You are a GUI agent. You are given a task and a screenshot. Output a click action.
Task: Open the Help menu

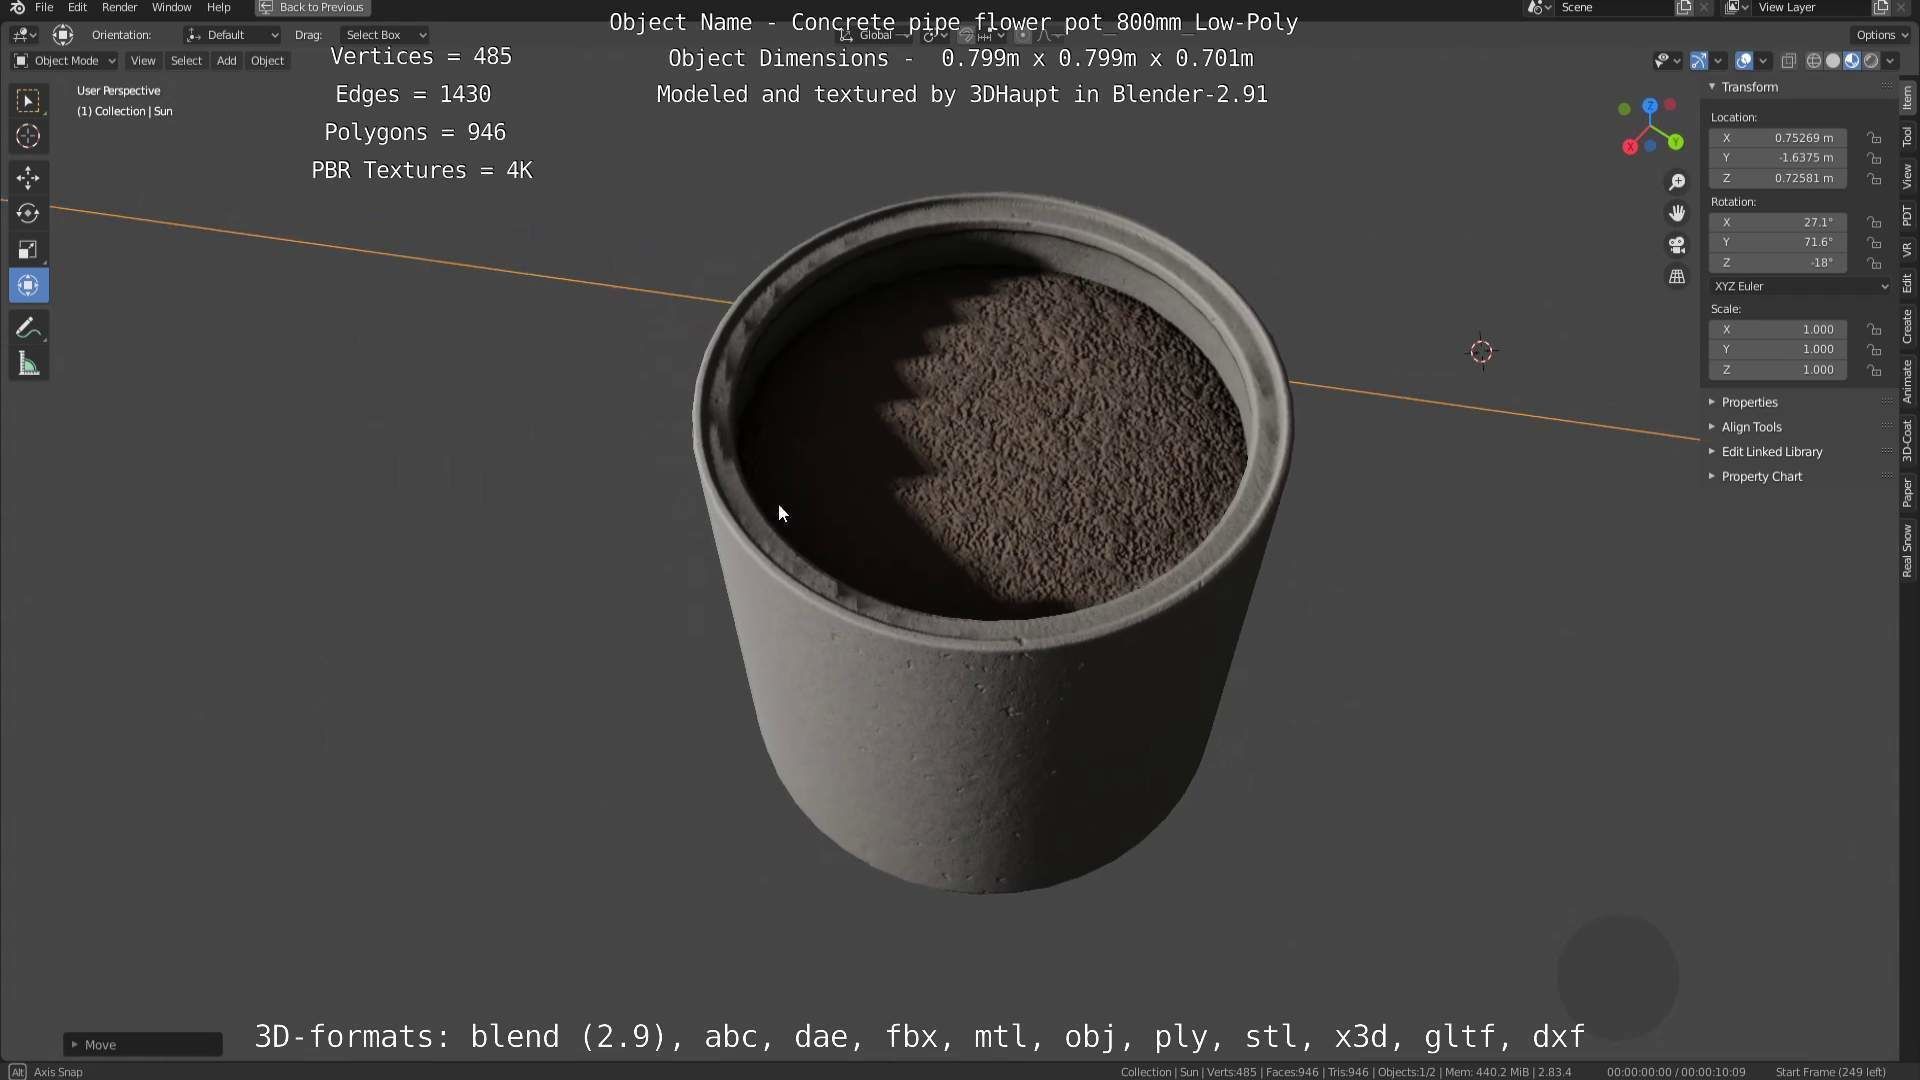tap(218, 7)
